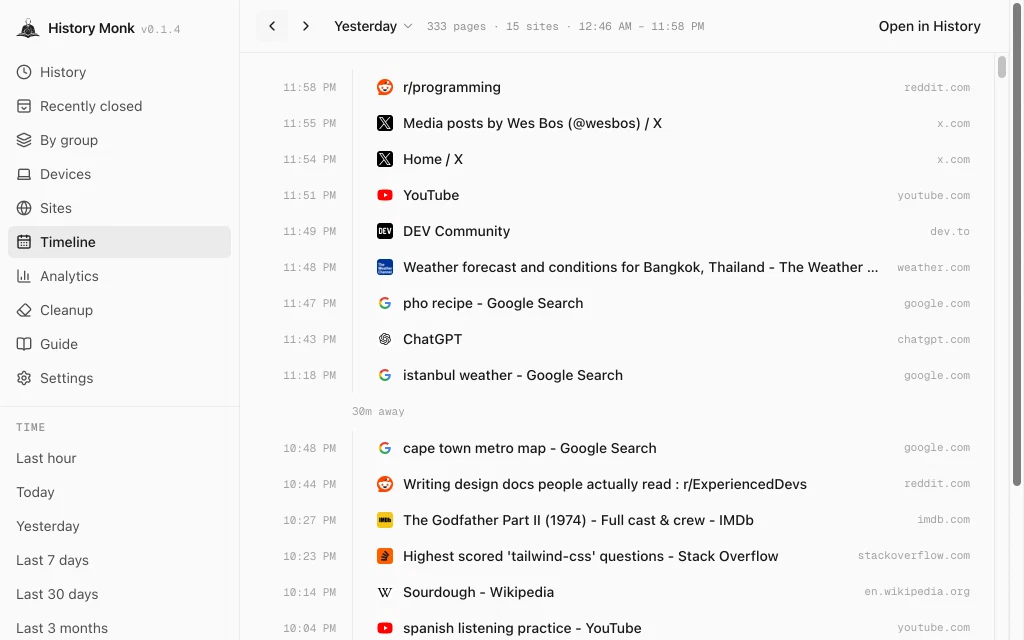Click the book icon beside Guide
The image size is (1024, 640).
[x=24, y=344]
